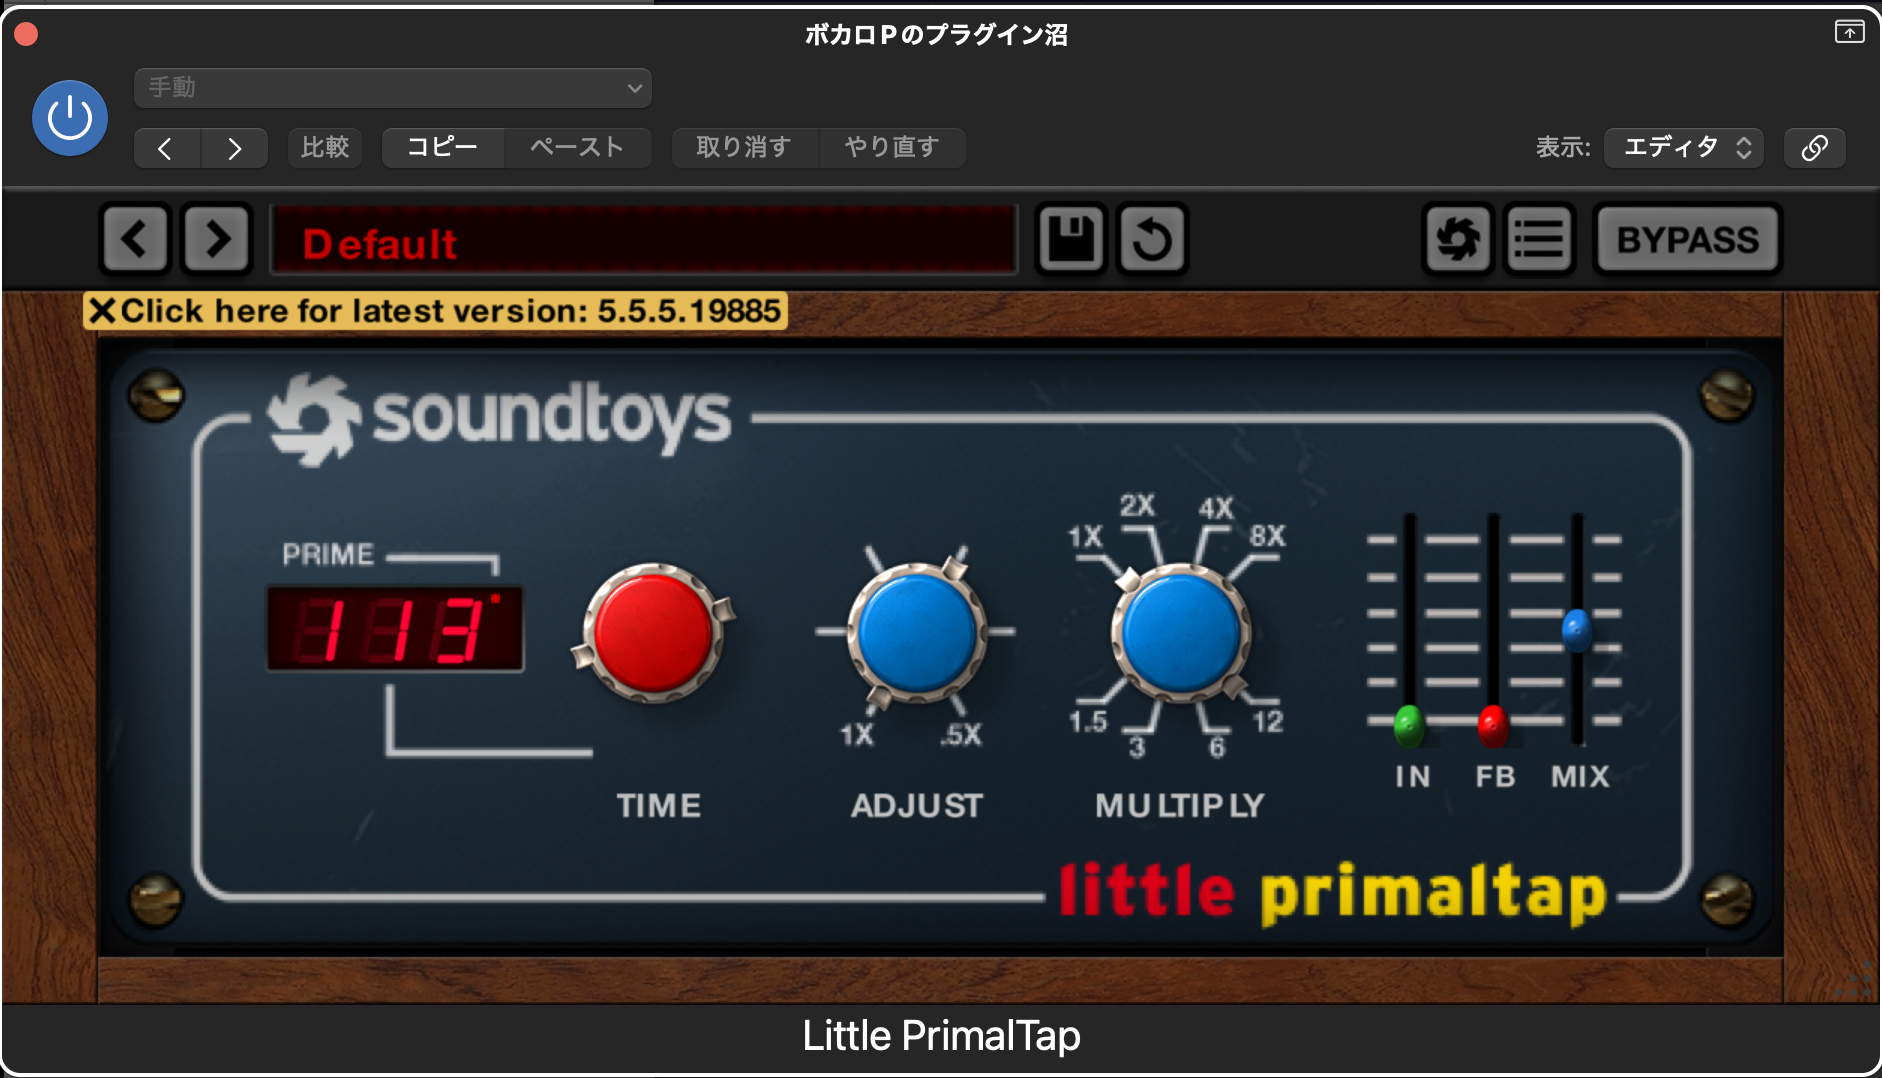Viewport: 1882px width, 1078px height.
Task: Select the 4X multiply setting
Action: point(1216,508)
